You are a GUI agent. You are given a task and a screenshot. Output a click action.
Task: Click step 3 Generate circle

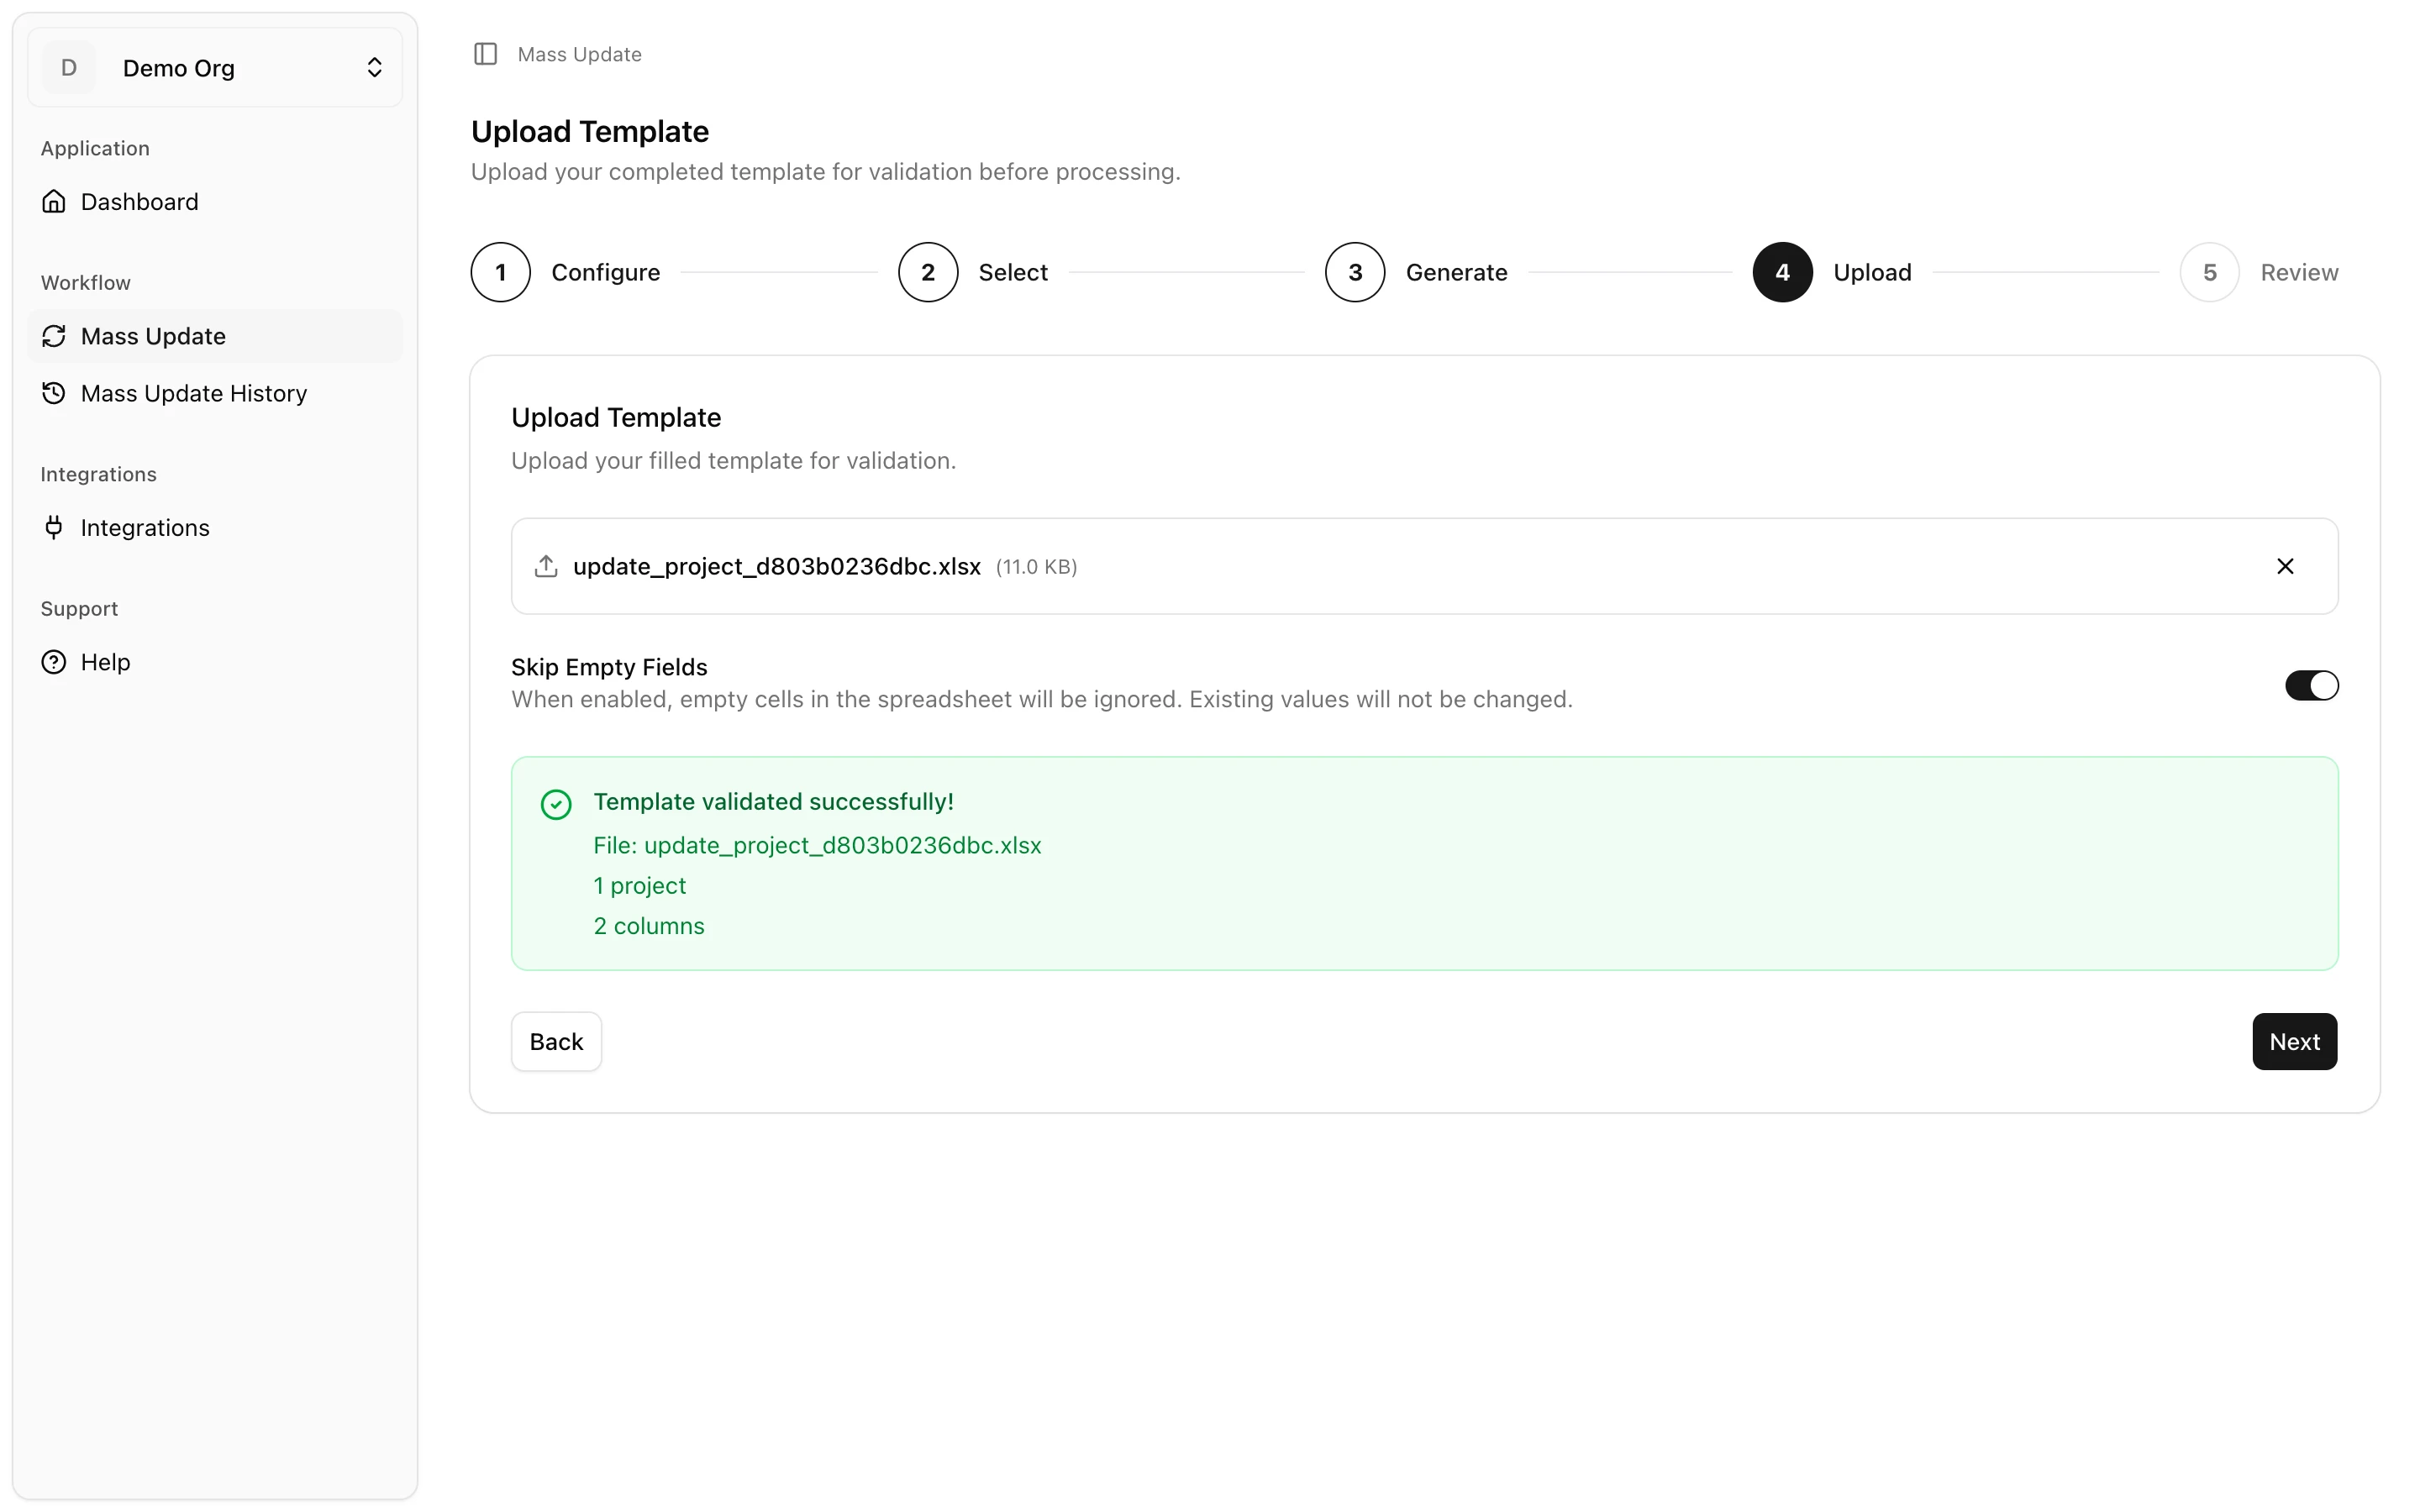[1354, 271]
